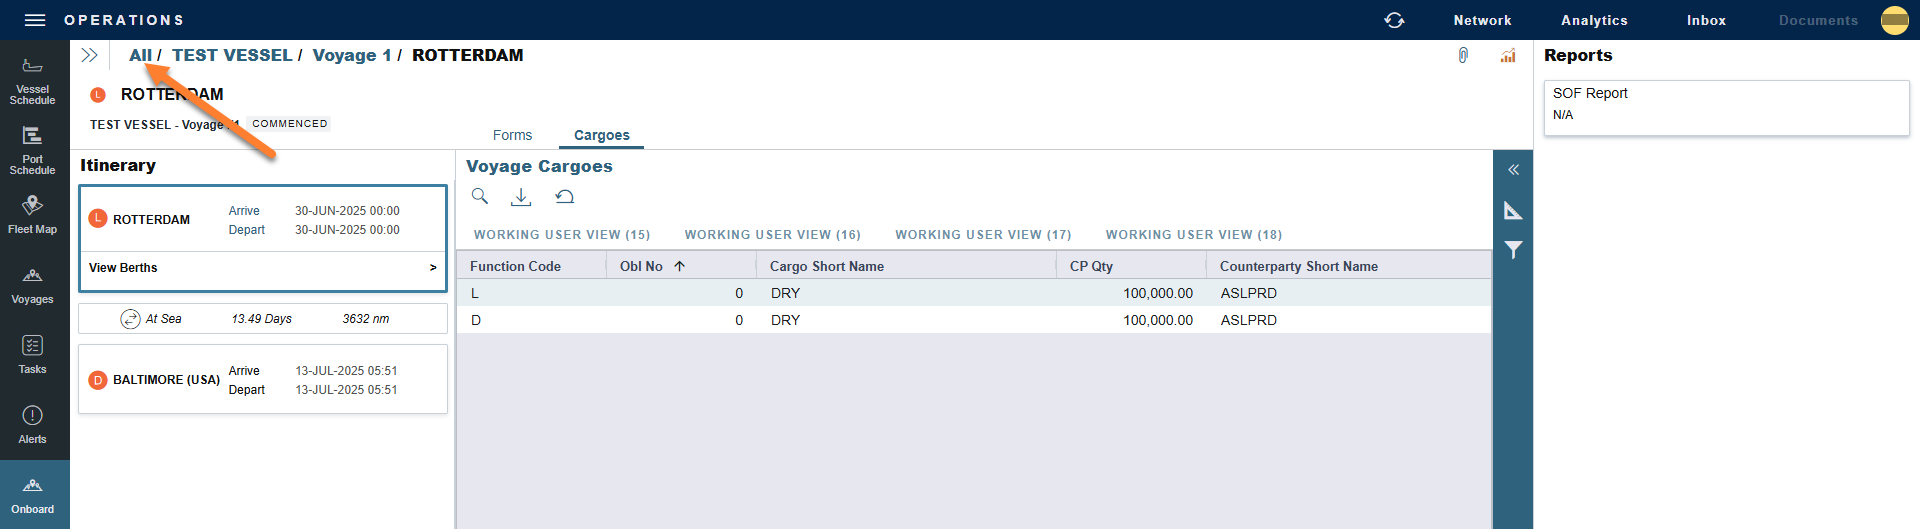Select Working User View (16)
Image resolution: width=1920 pixels, height=529 pixels.
[772, 235]
